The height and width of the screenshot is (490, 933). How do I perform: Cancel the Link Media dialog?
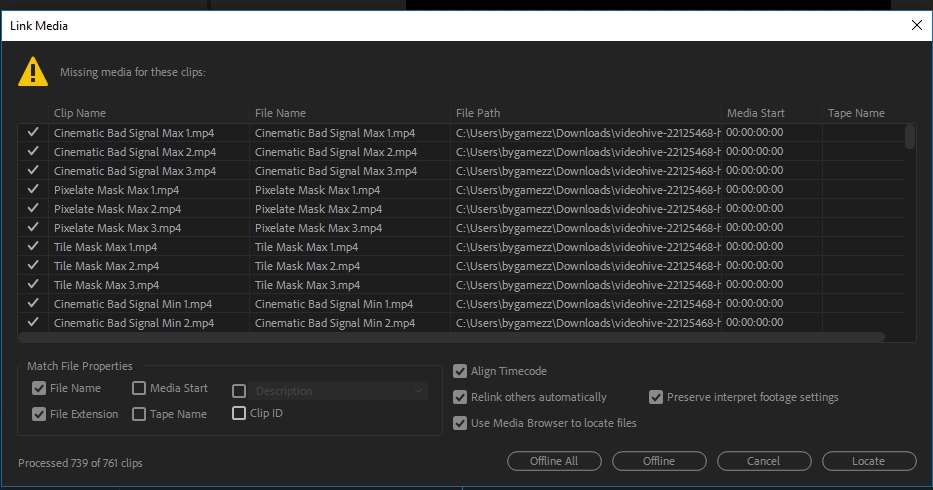coord(763,461)
